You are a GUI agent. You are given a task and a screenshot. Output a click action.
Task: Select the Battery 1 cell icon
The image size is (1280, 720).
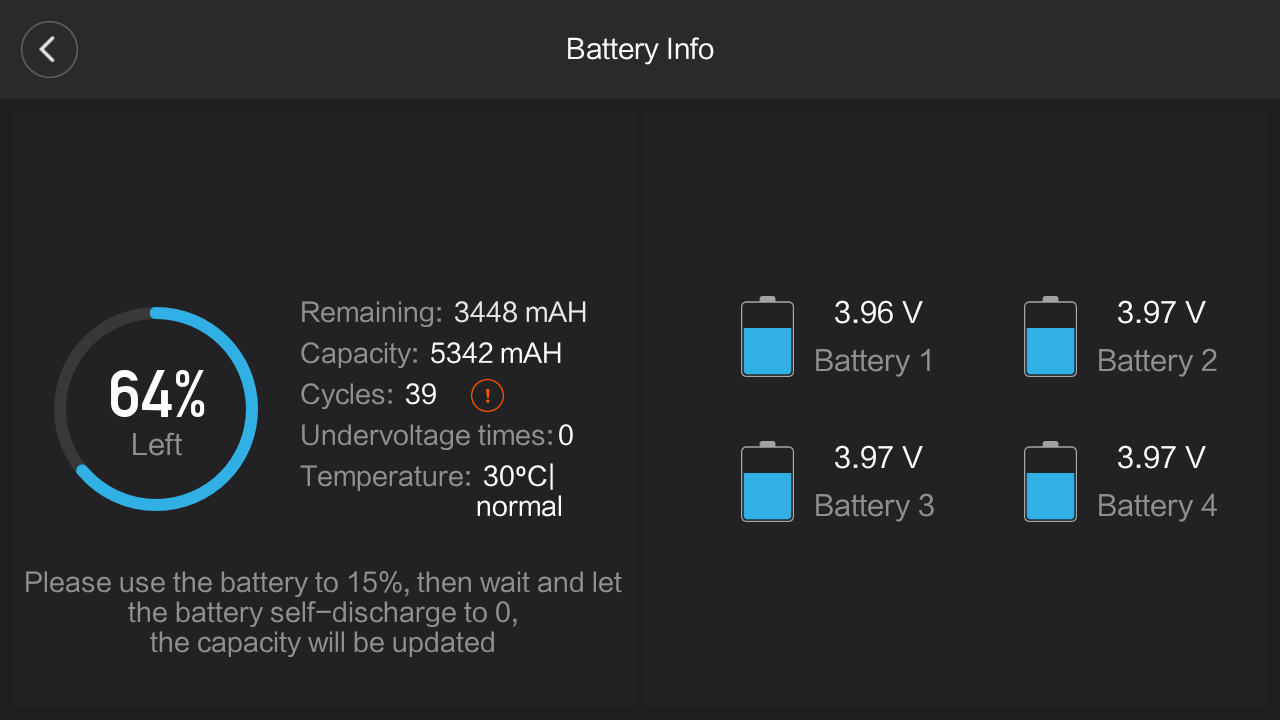click(x=767, y=338)
